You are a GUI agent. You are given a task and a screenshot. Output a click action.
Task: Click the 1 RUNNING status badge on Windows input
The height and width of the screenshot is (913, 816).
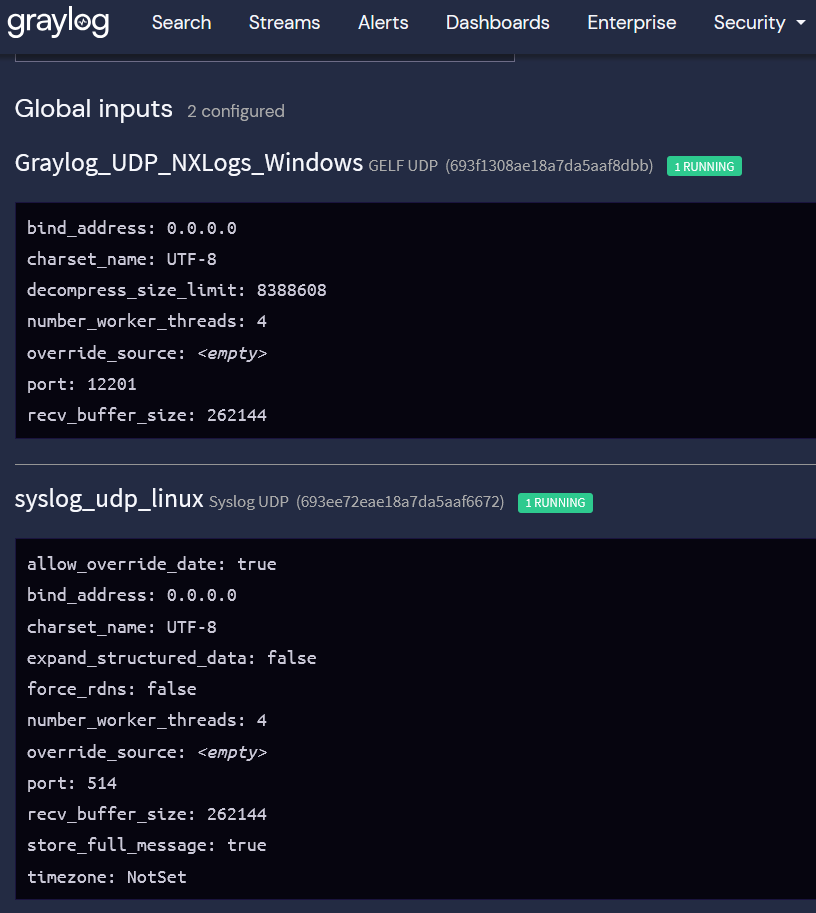pyautogui.click(x=704, y=166)
